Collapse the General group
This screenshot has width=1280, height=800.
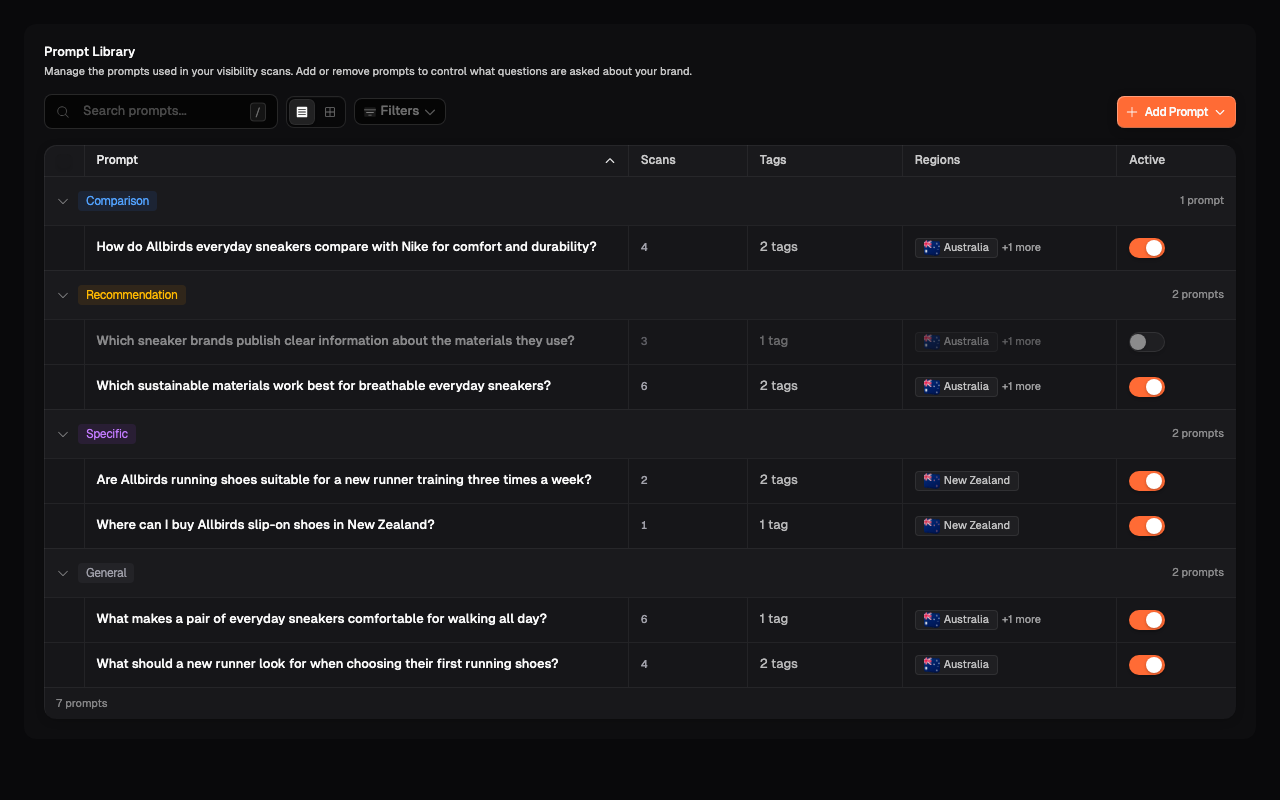63,573
